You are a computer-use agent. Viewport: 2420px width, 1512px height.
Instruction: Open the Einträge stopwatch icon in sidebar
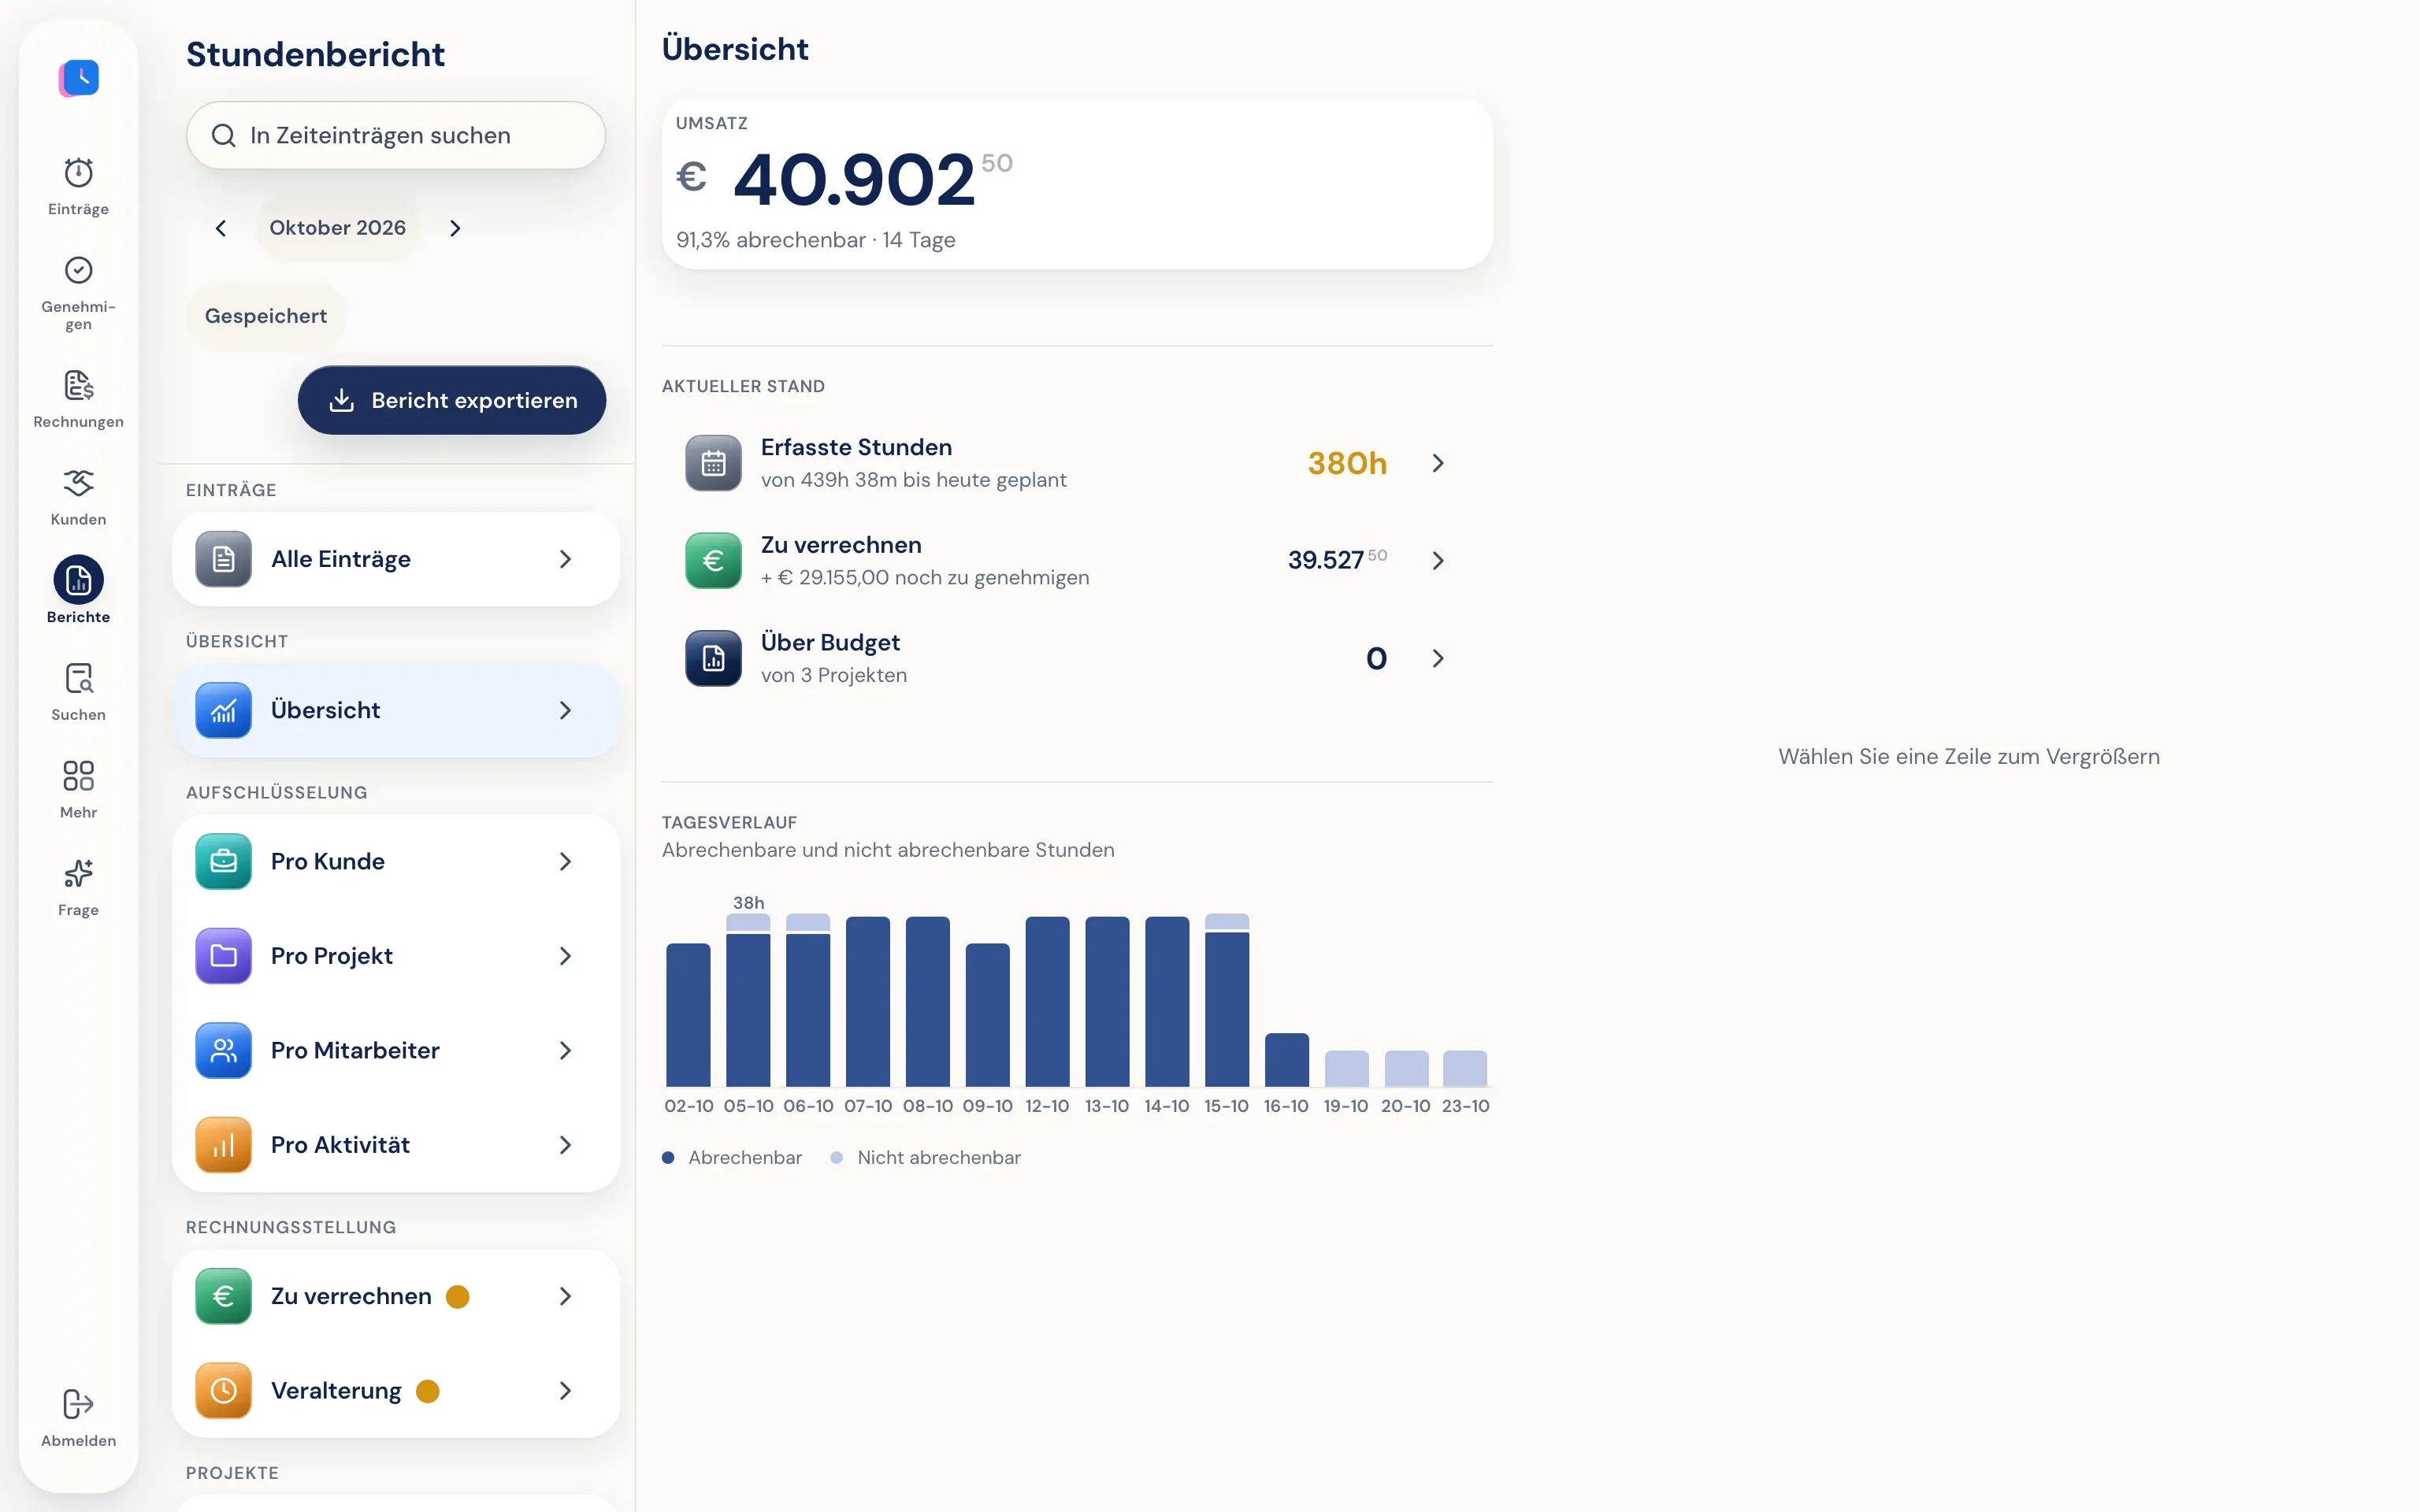tap(78, 173)
